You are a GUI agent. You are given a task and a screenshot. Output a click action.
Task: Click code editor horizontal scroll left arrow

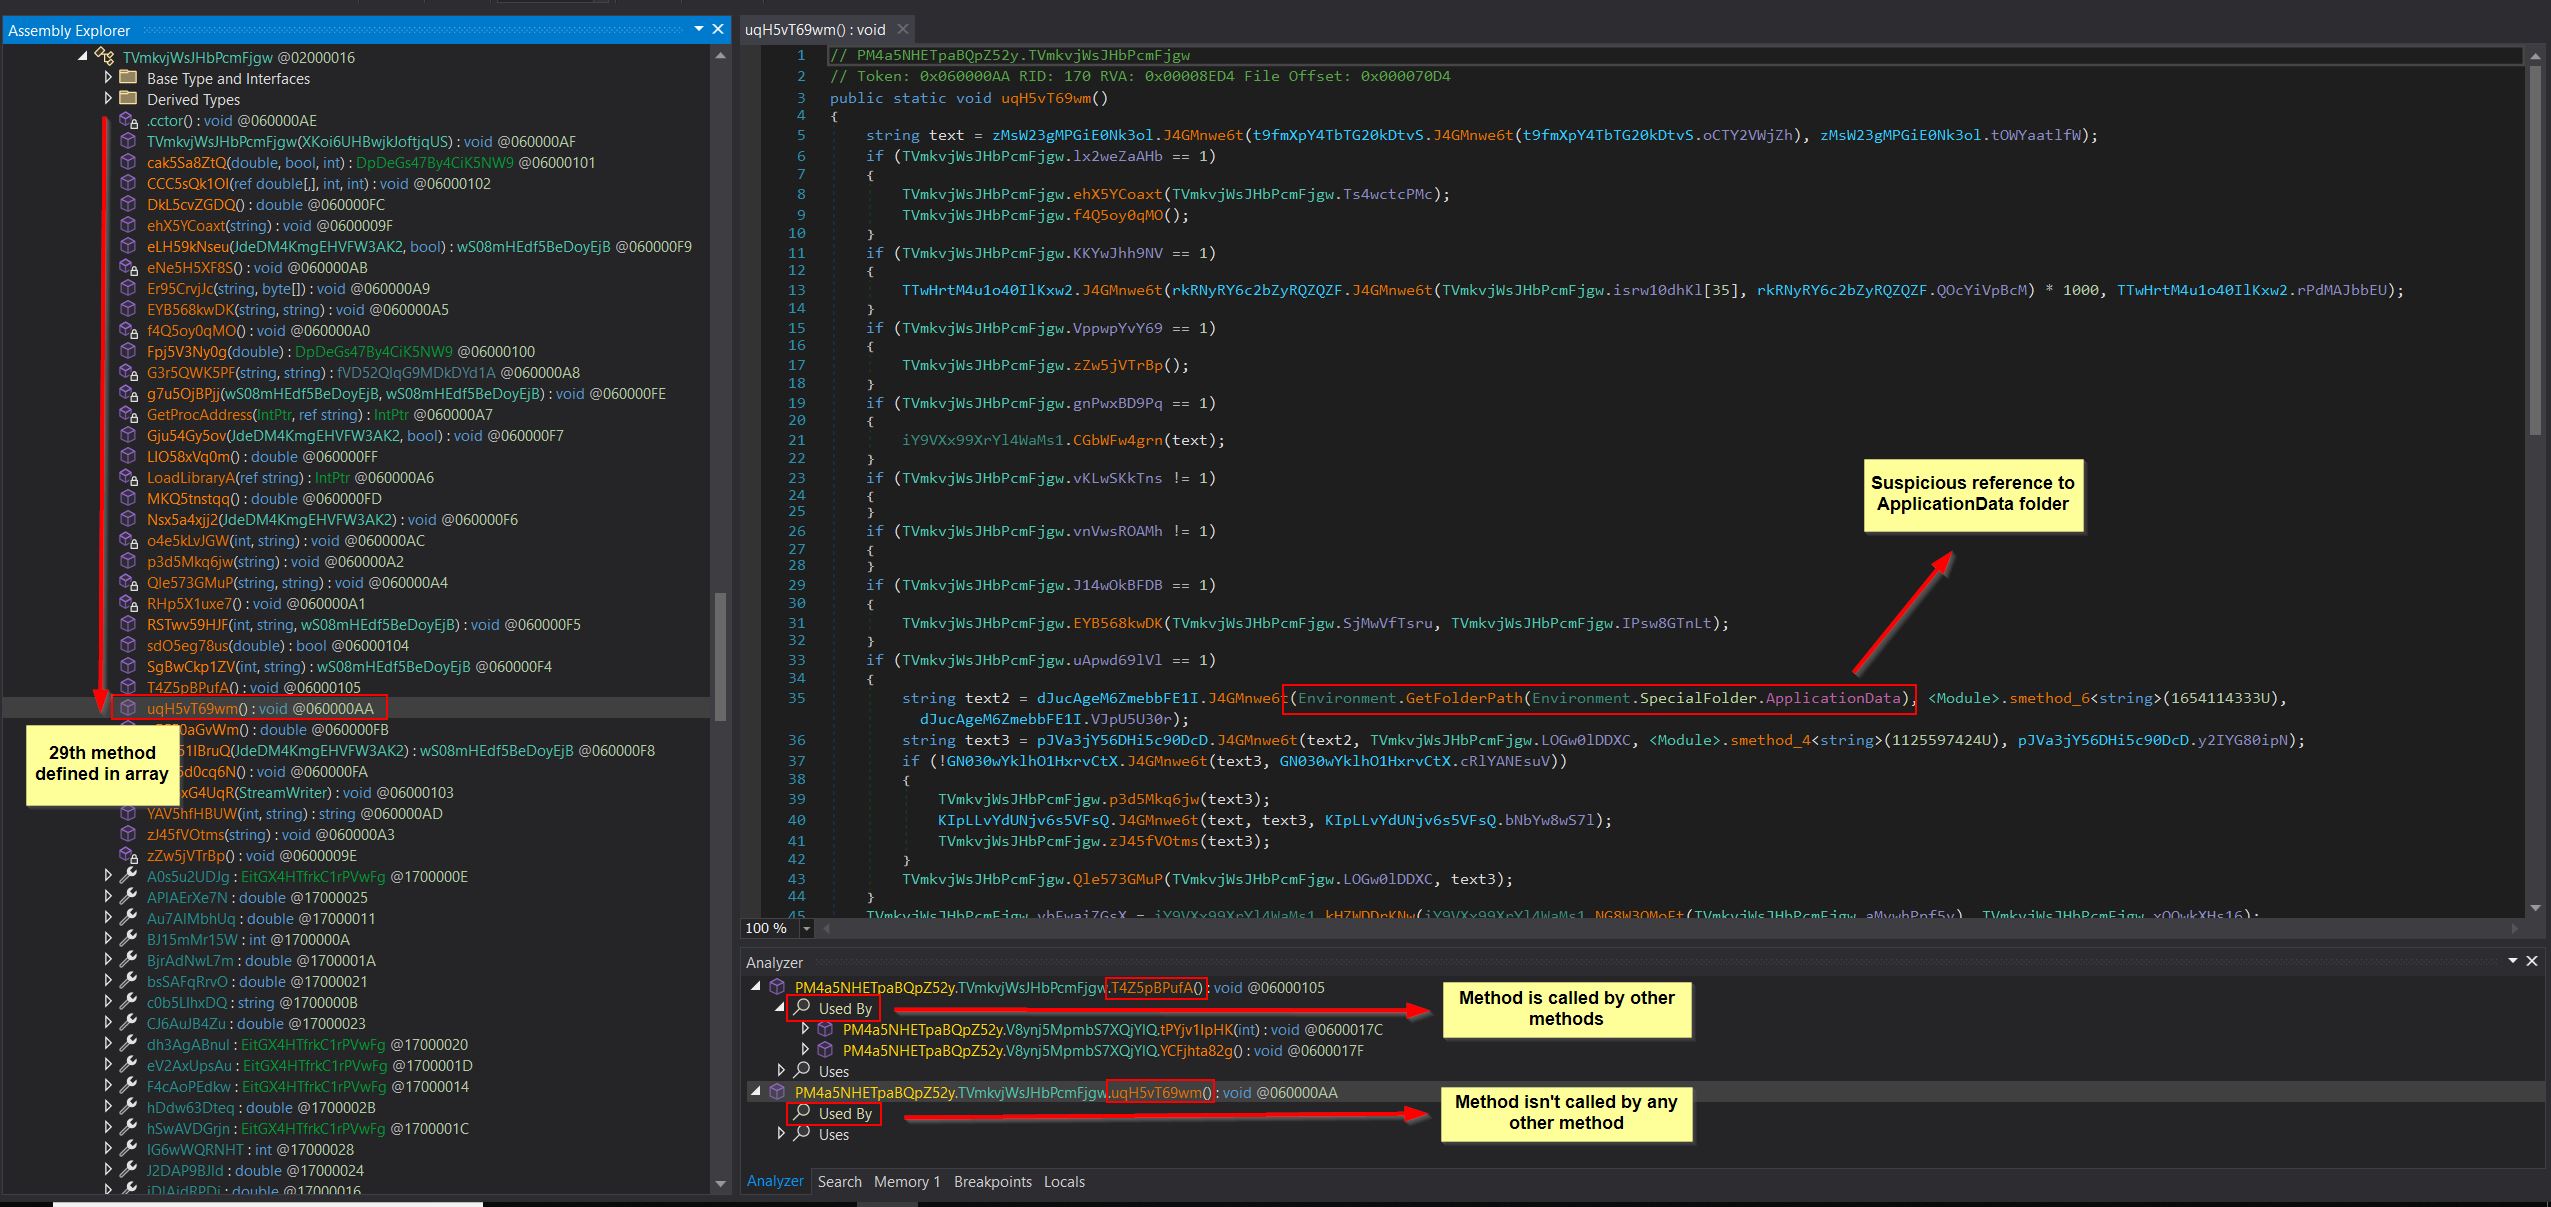point(827,928)
